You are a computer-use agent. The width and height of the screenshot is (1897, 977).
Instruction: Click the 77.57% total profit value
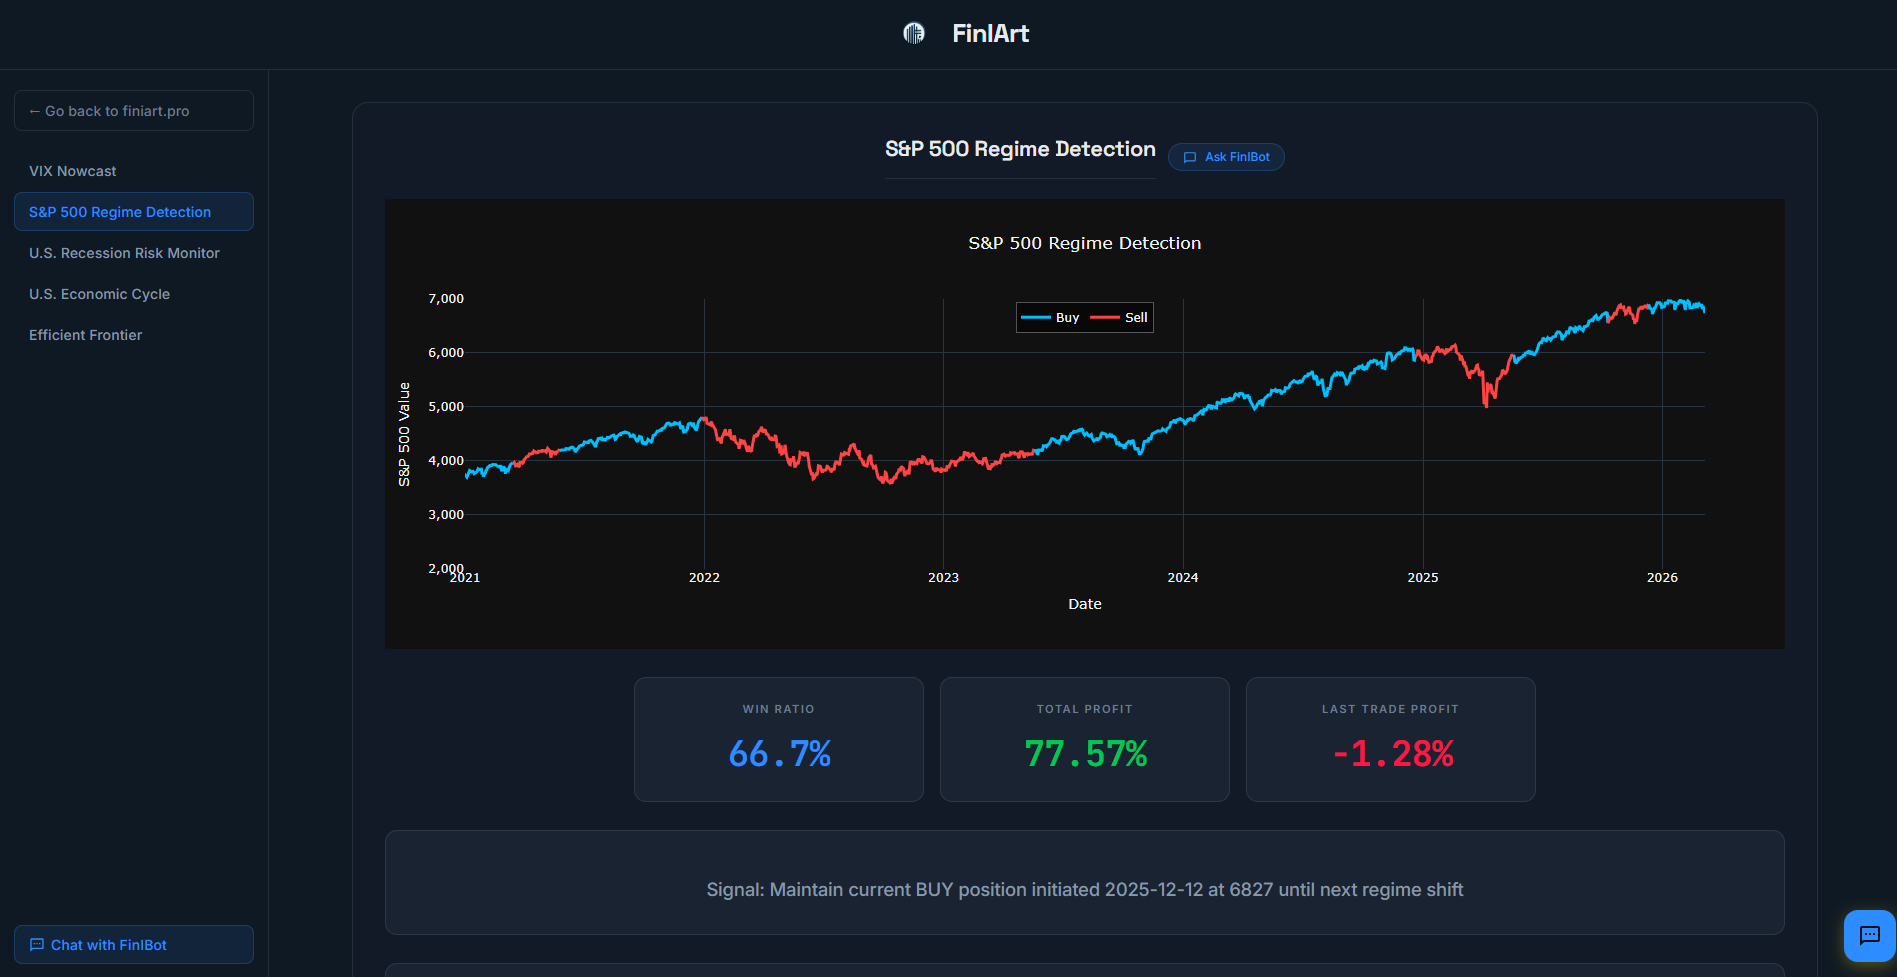[x=1085, y=753]
